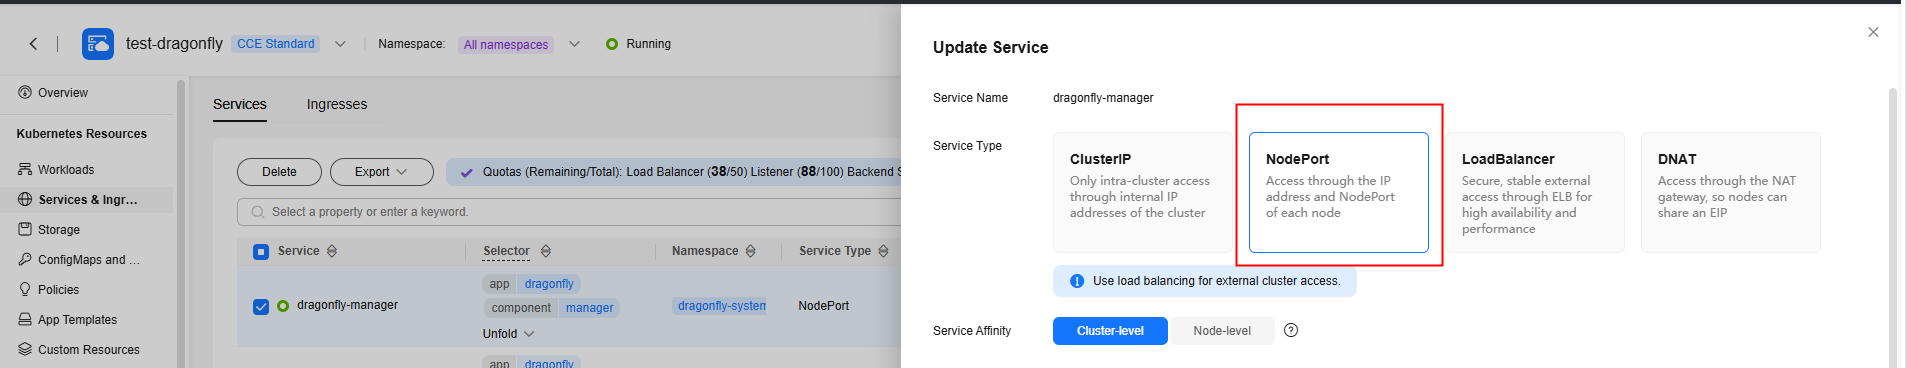This screenshot has height=368, width=1907.
Task: Choose the LoadBalancer service type card
Action: tap(1534, 192)
